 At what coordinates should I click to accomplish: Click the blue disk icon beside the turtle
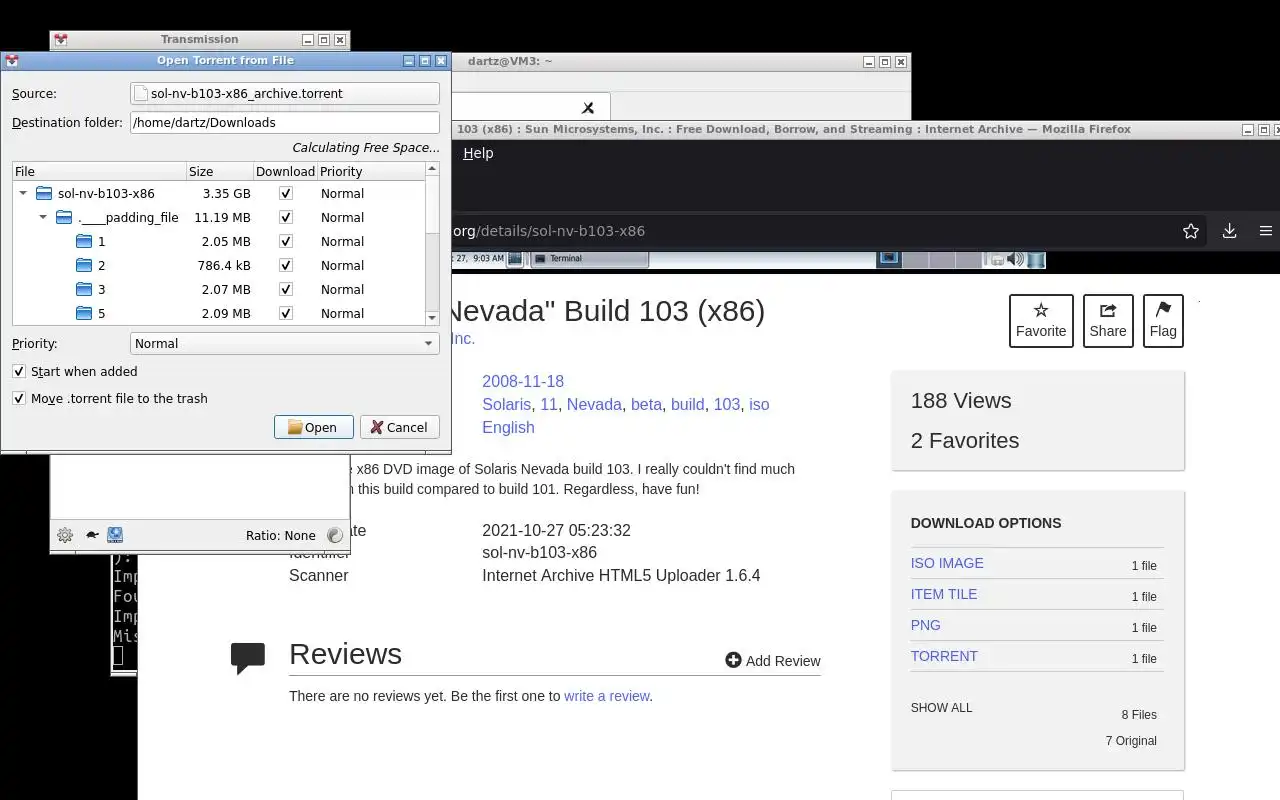pos(115,535)
